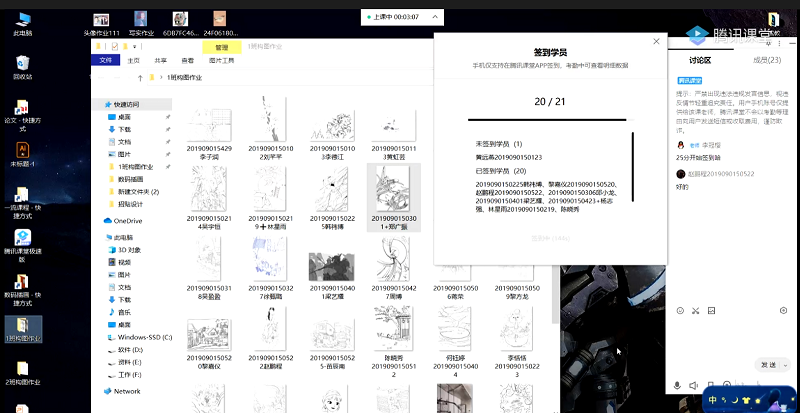The width and height of the screenshot is (800, 413).
Task: Click the checkmark properties icon in the quick access toolbar
Action: [116, 47]
